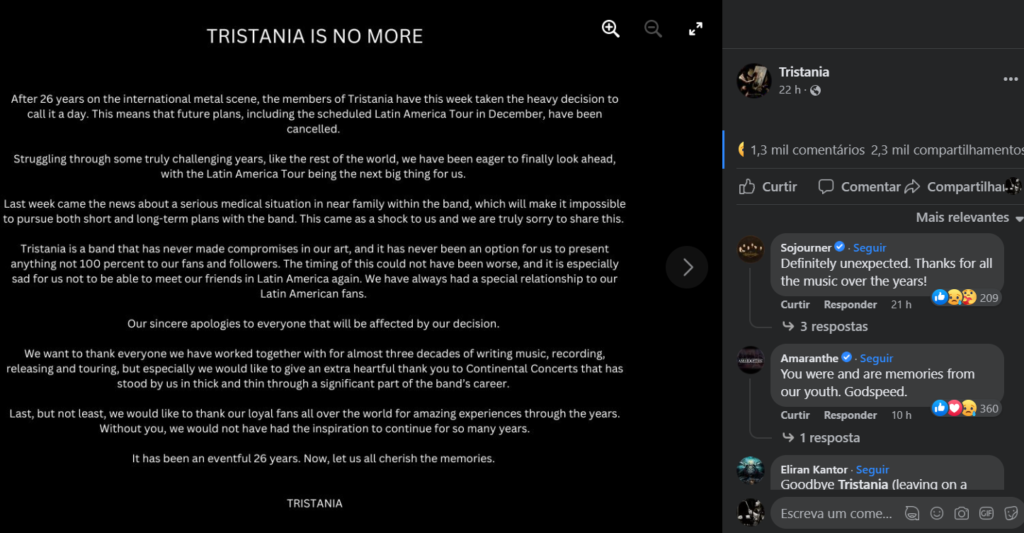This screenshot has height=533, width=1024.
Task: Open the emoji picker in comment box
Action: point(936,513)
